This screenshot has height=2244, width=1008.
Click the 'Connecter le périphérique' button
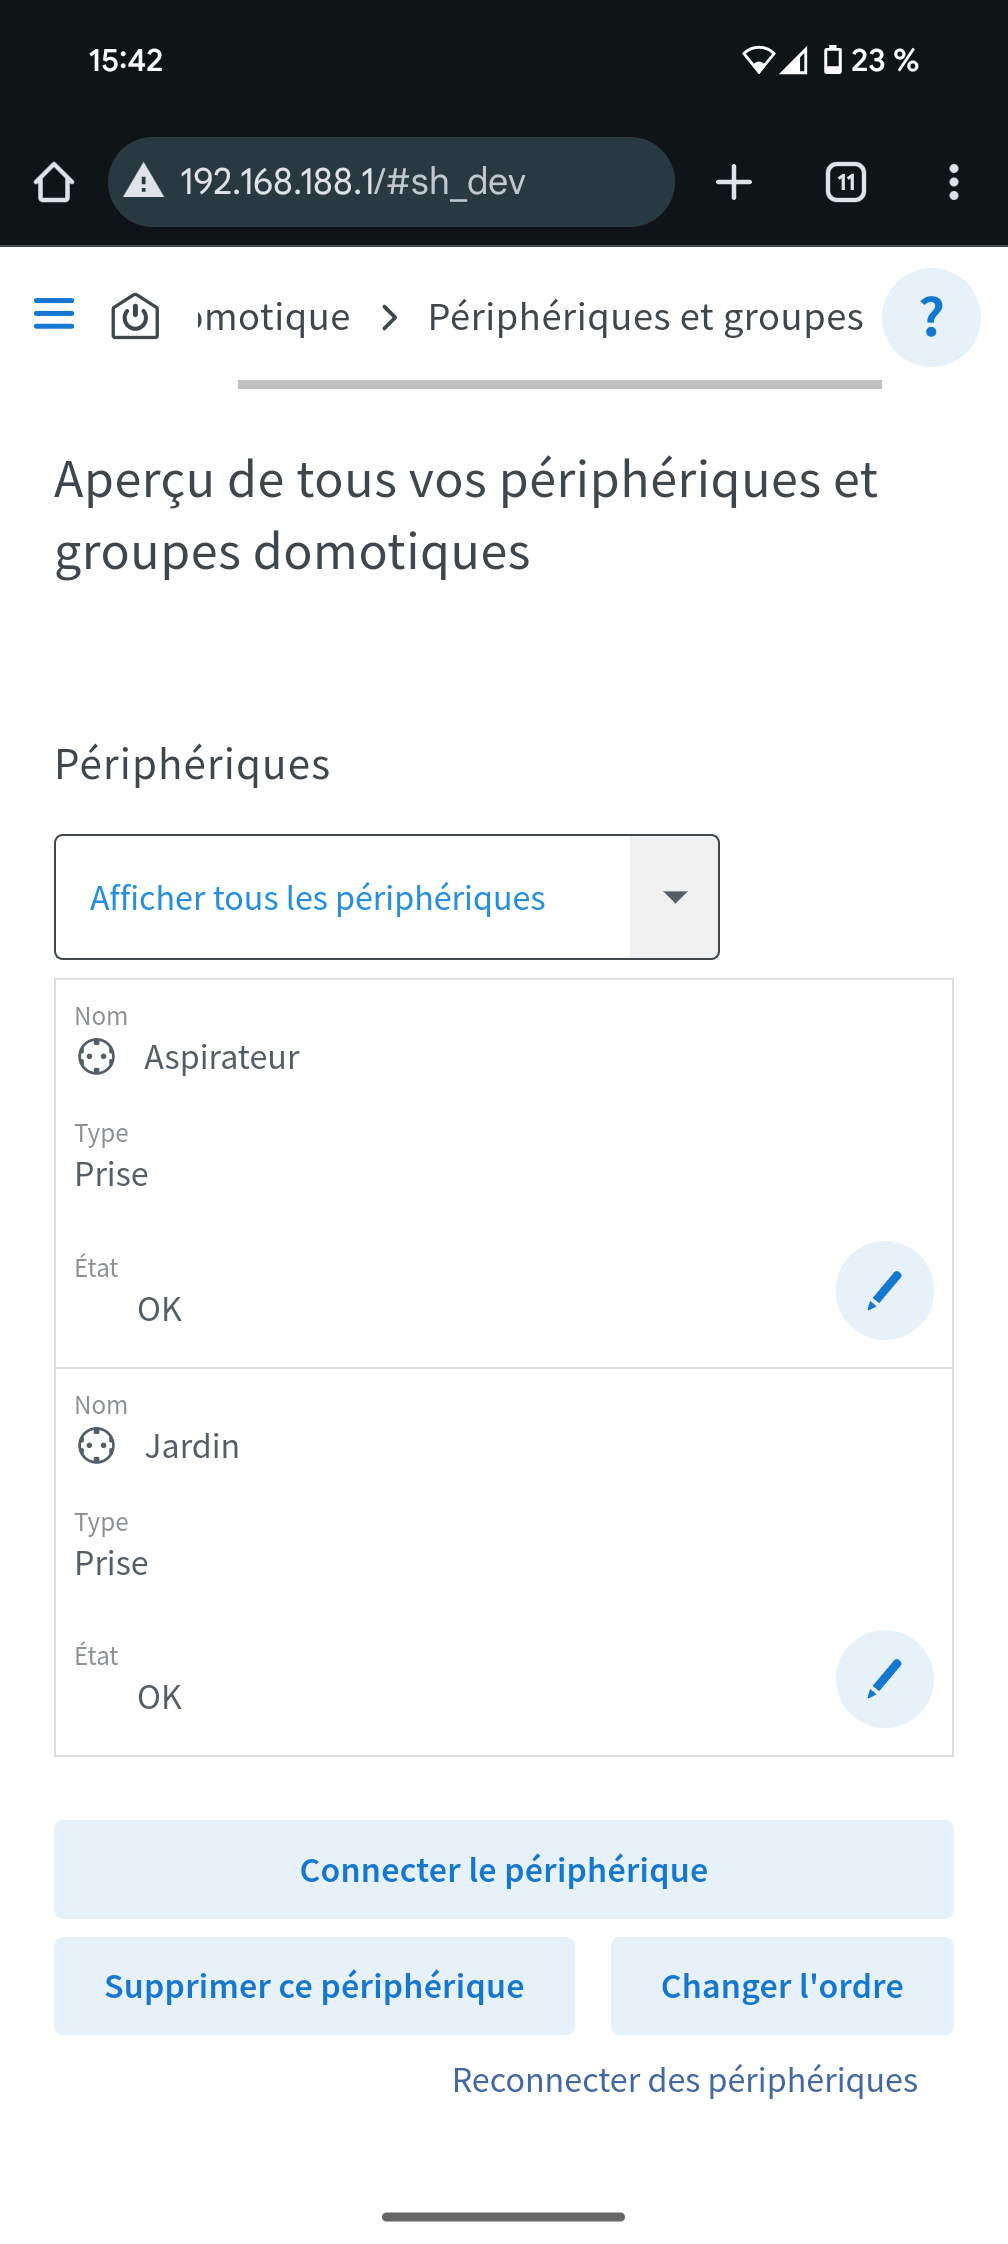[x=504, y=1869]
